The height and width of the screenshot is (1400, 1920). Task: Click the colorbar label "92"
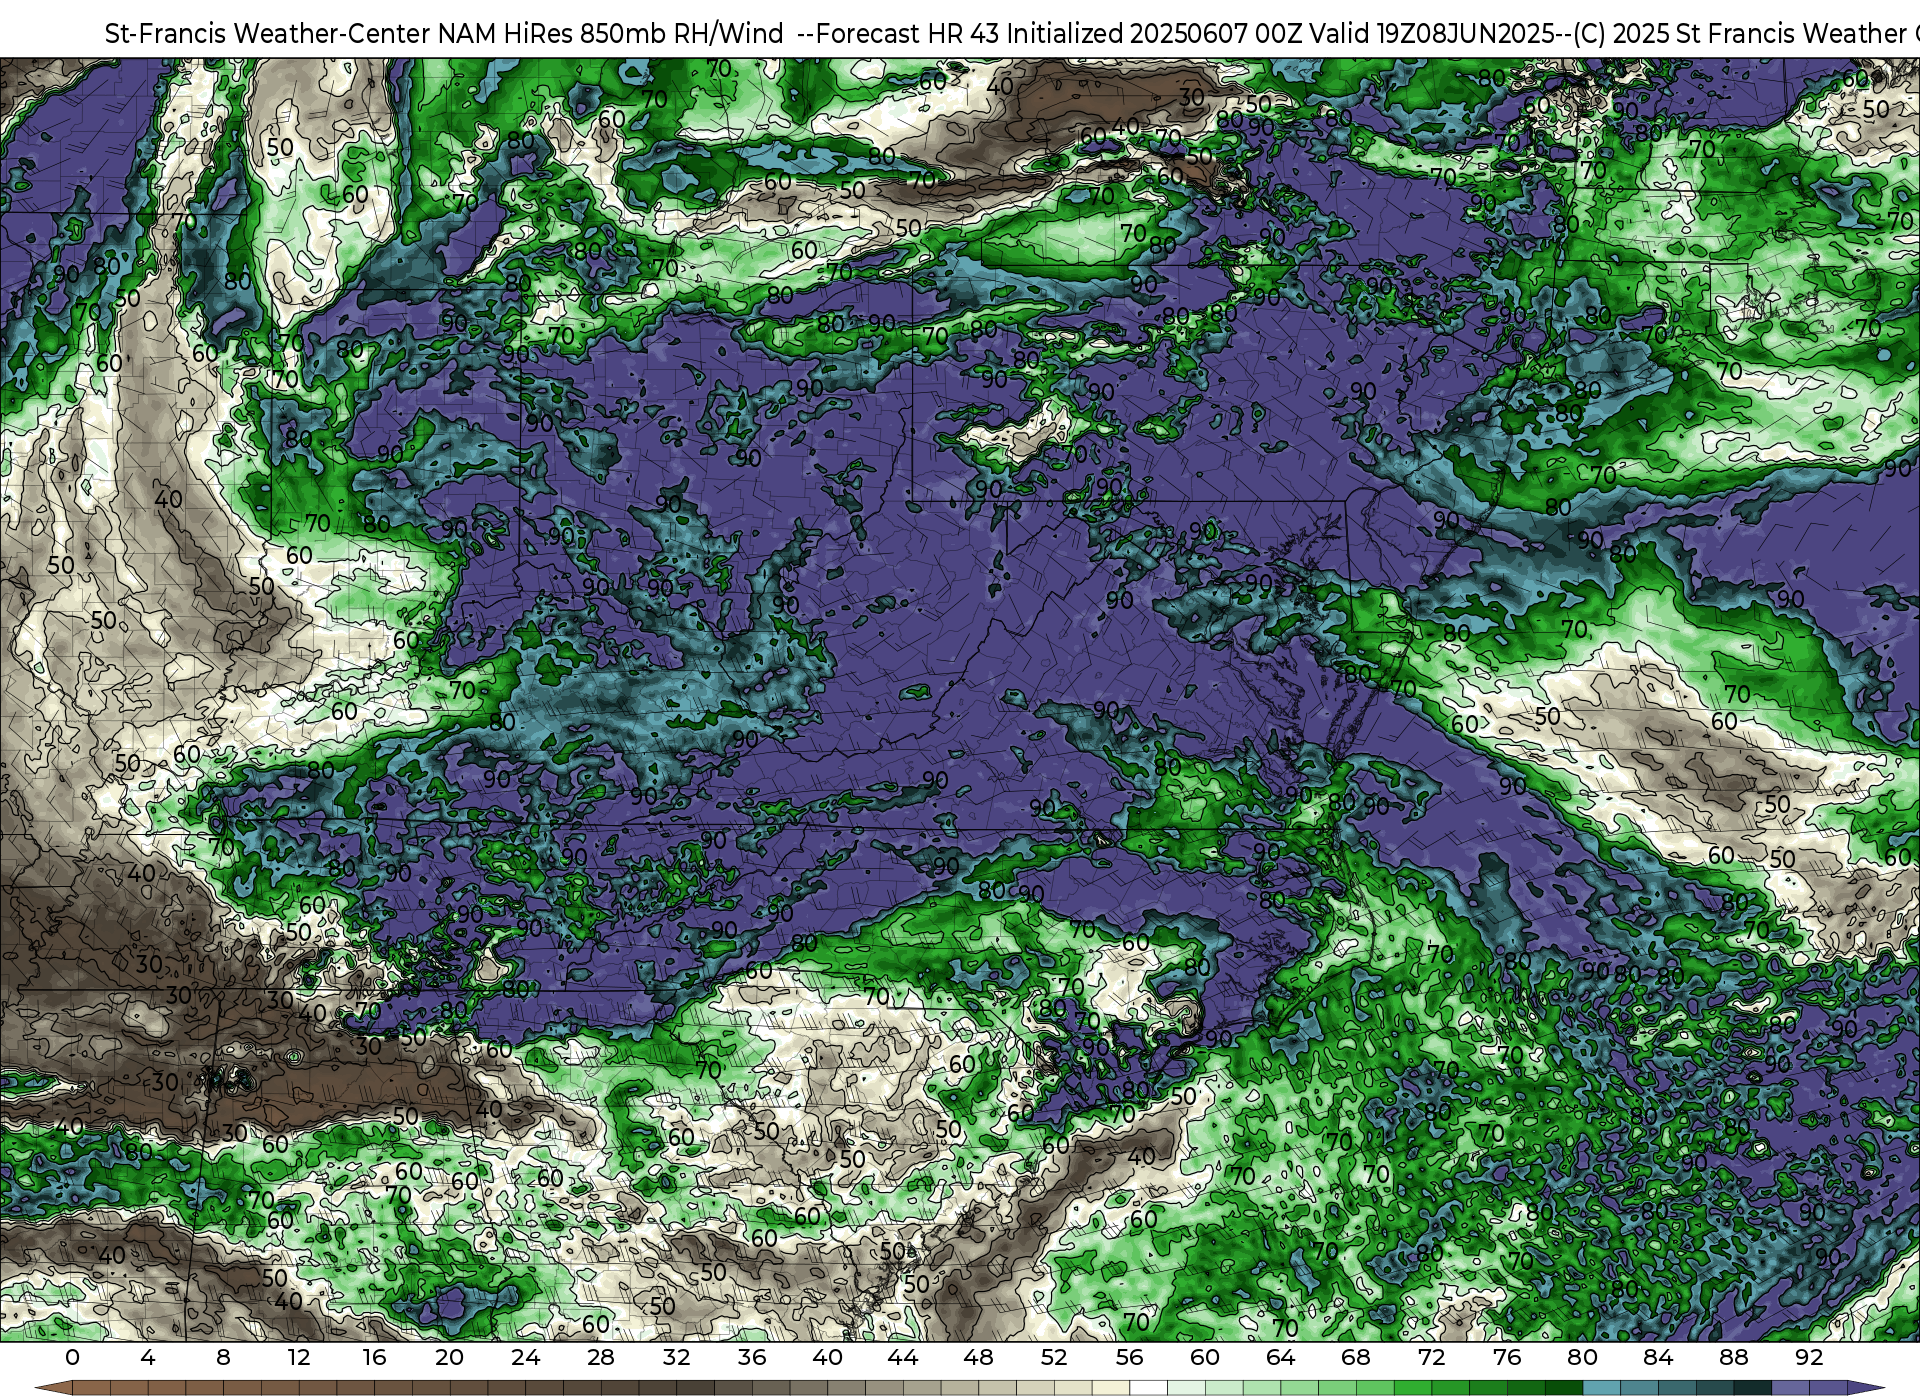point(1809,1358)
